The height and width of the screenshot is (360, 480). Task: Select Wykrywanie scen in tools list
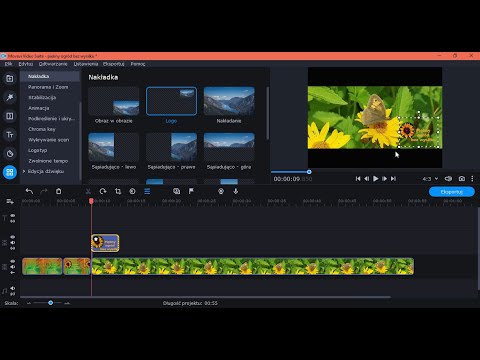click(50, 140)
